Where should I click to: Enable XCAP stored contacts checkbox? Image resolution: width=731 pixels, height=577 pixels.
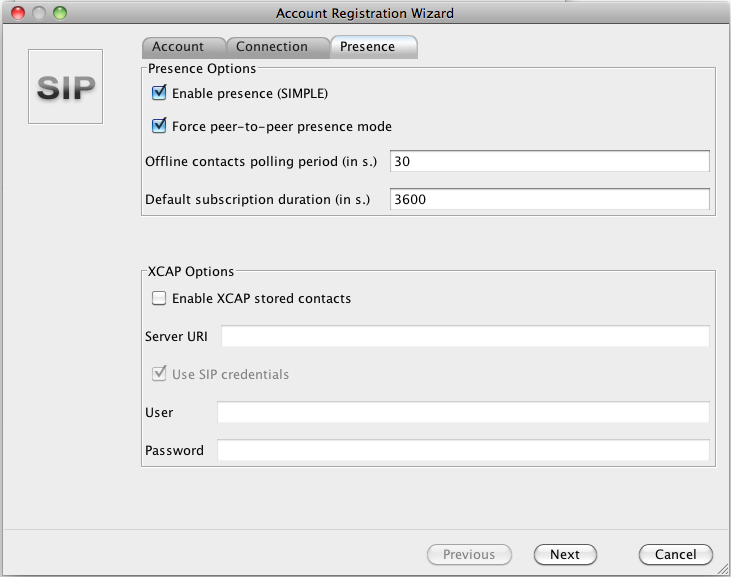click(159, 298)
